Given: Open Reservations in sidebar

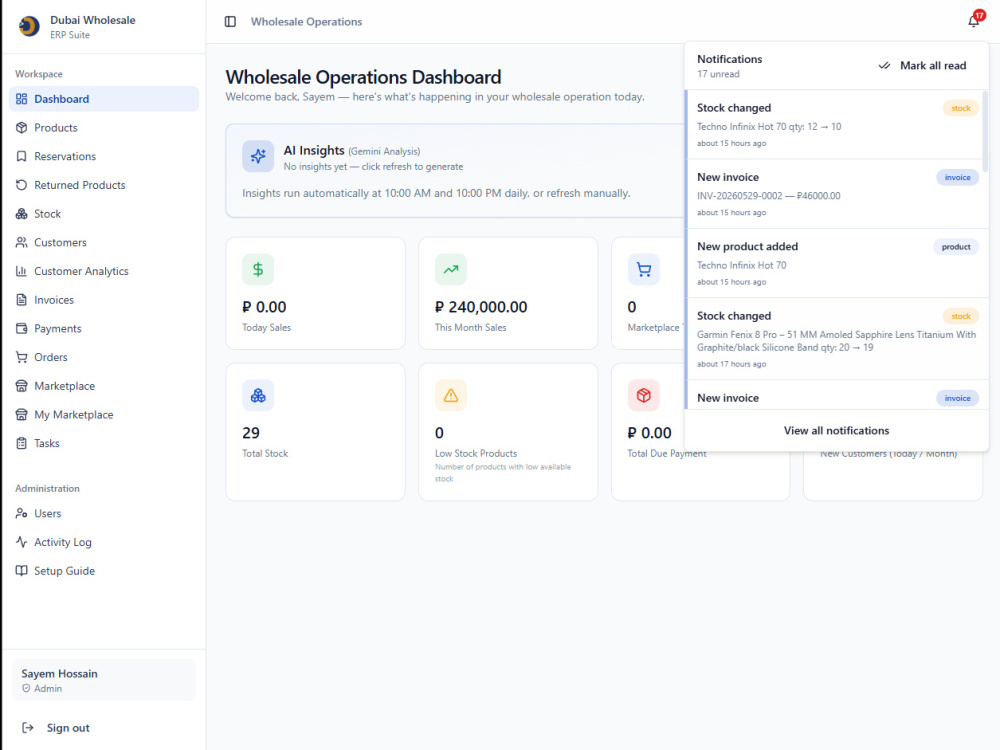Looking at the screenshot, I should [x=104, y=156].
